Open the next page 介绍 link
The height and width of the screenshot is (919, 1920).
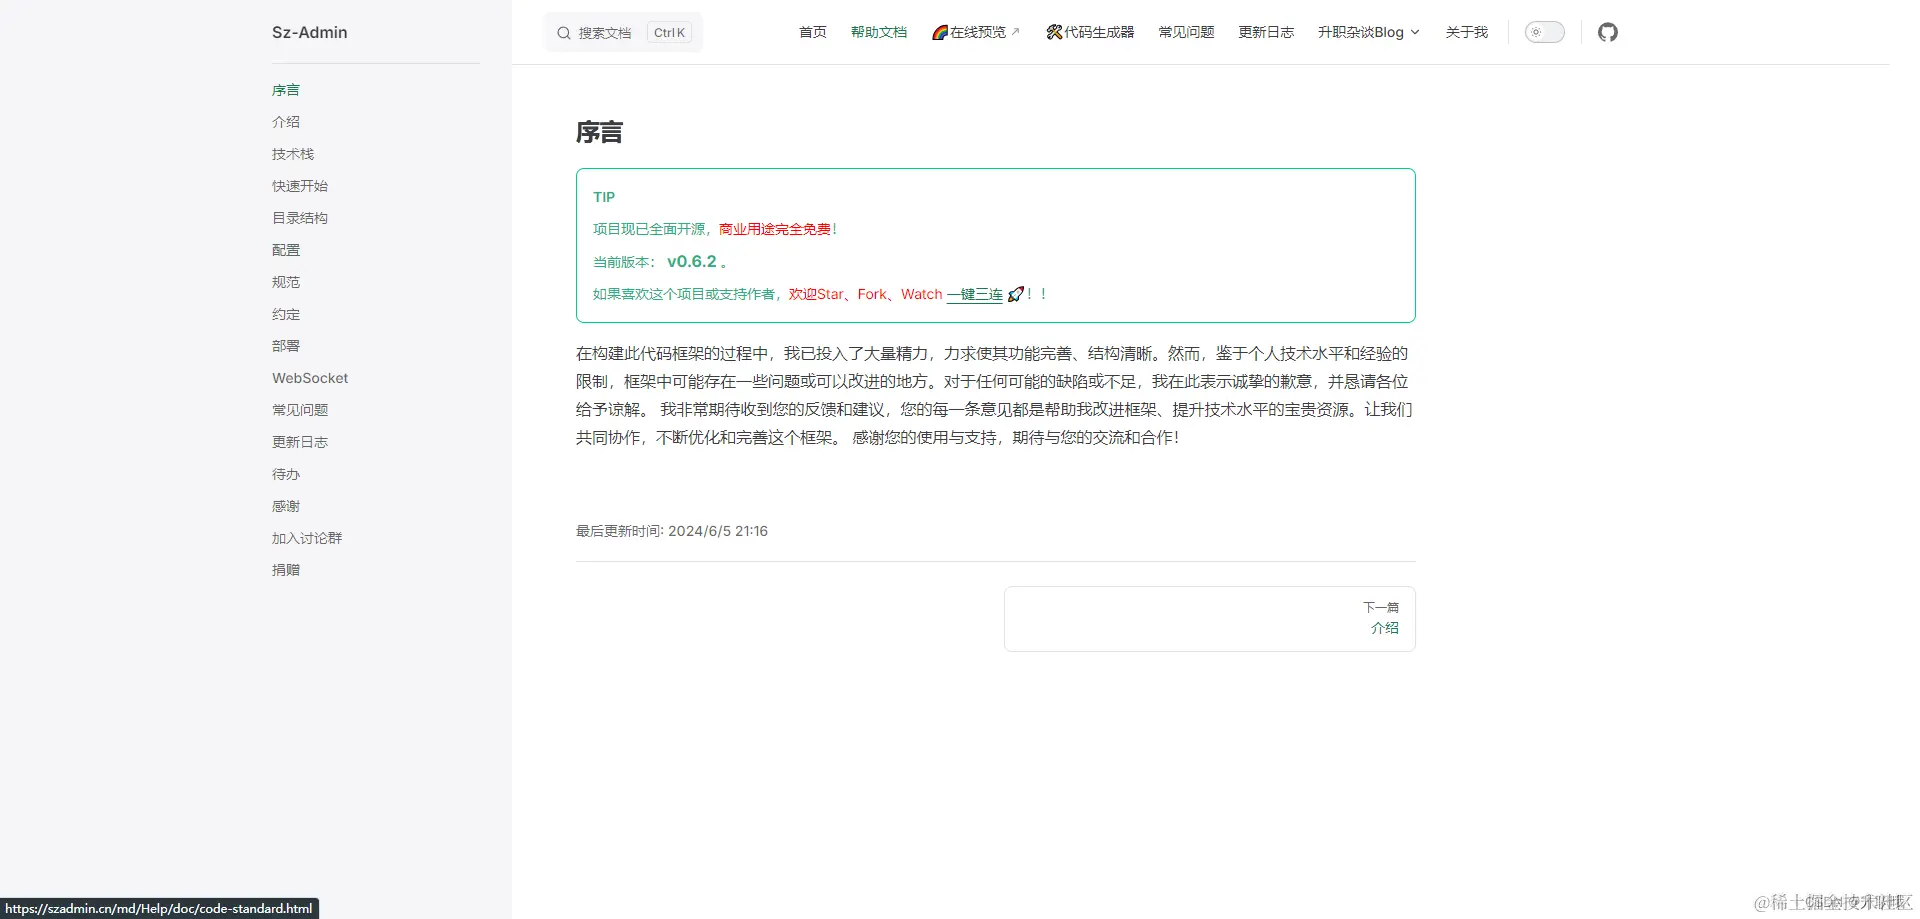pyautogui.click(x=1384, y=628)
